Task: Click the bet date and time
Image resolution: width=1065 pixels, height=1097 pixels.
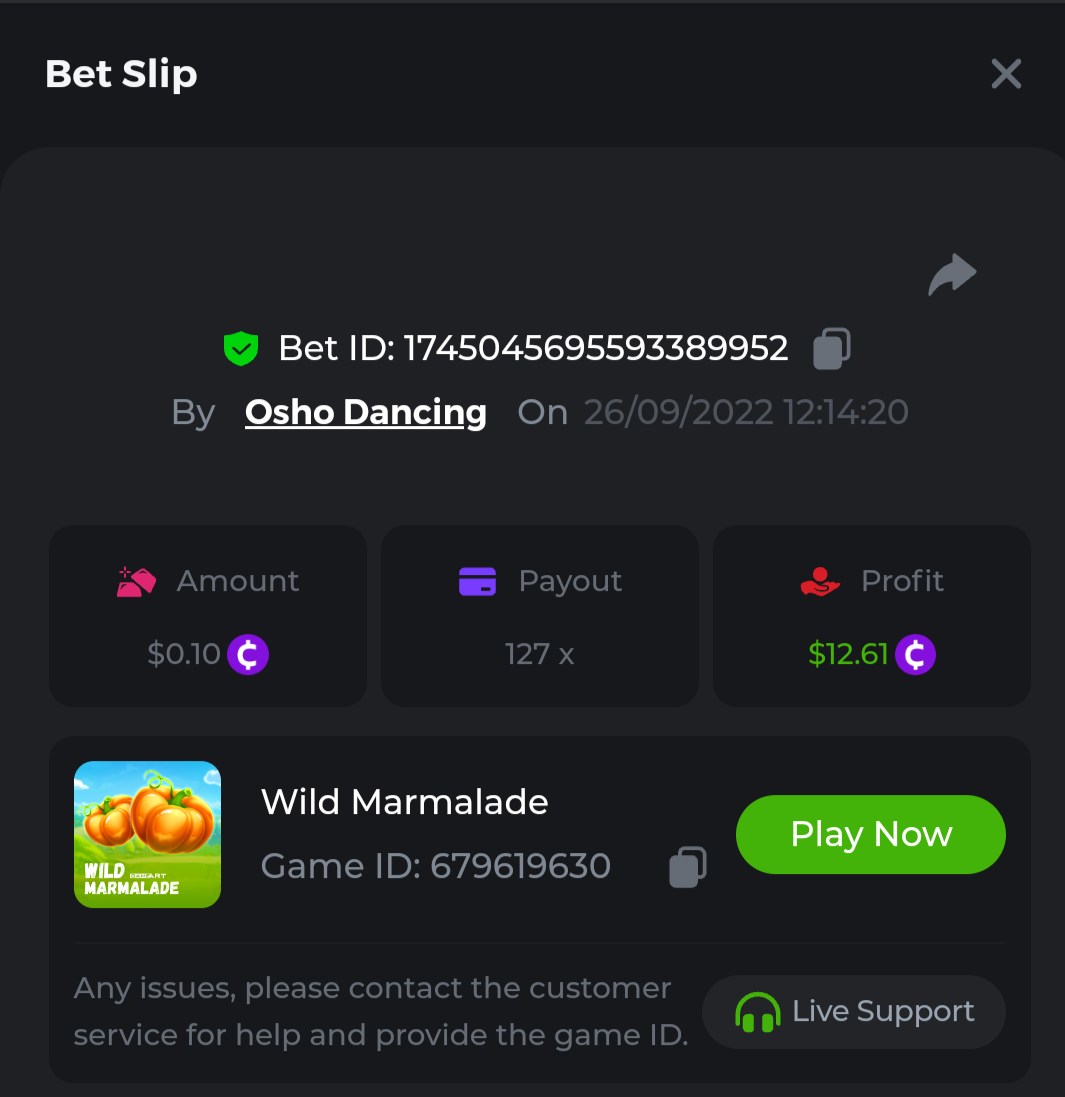Action: (x=746, y=412)
